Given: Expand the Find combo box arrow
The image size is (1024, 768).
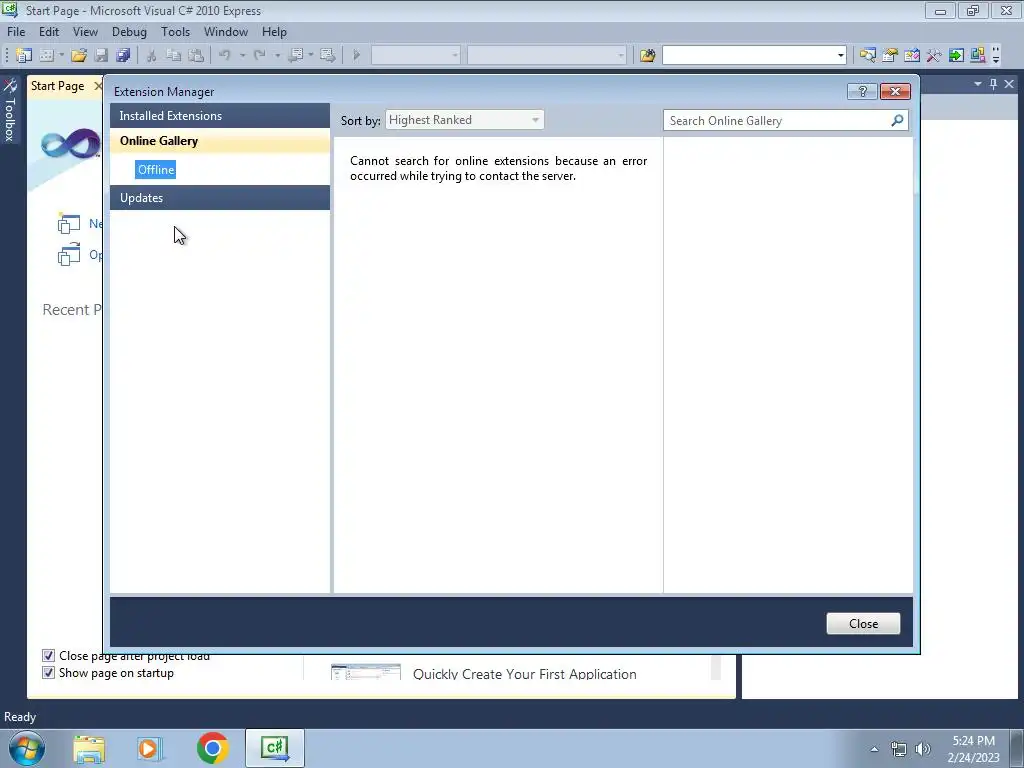Looking at the screenshot, I should click(x=840, y=56).
